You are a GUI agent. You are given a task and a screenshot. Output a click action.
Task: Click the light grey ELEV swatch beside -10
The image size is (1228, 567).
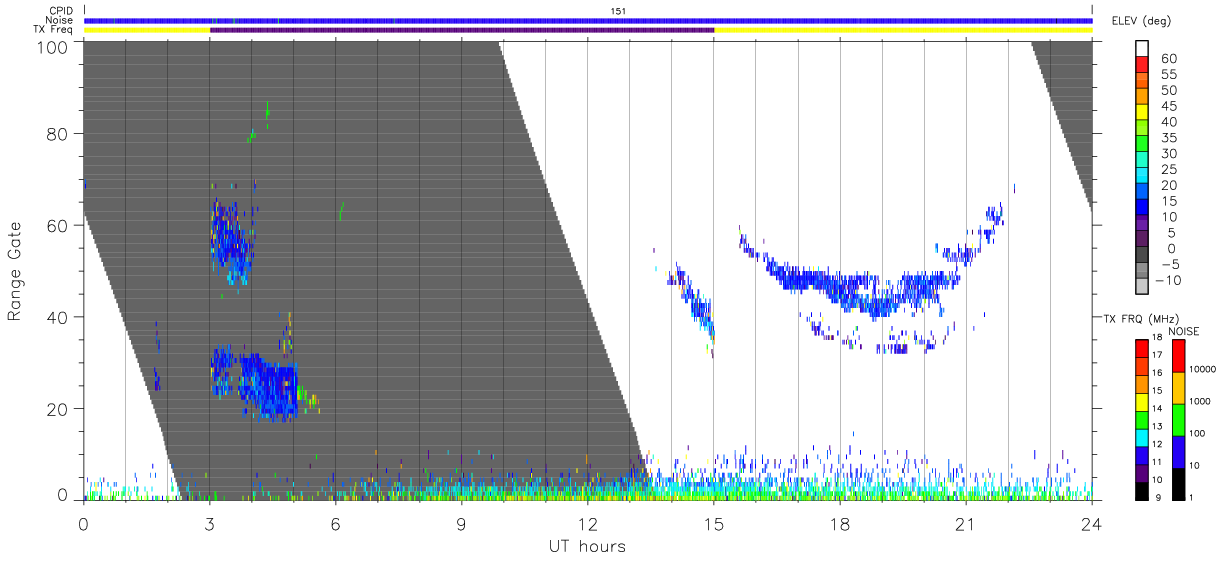click(1143, 287)
